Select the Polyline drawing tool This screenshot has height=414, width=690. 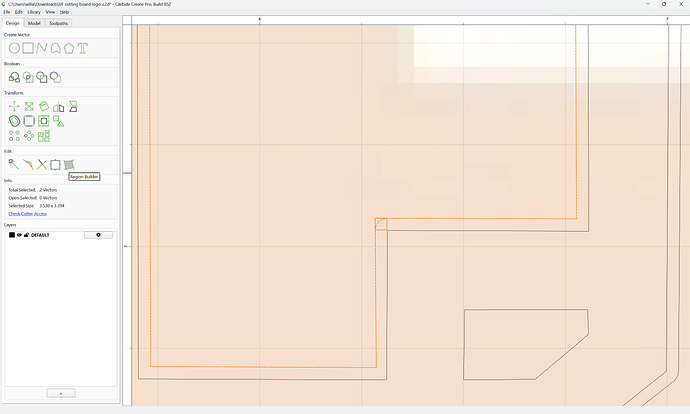(42, 48)
